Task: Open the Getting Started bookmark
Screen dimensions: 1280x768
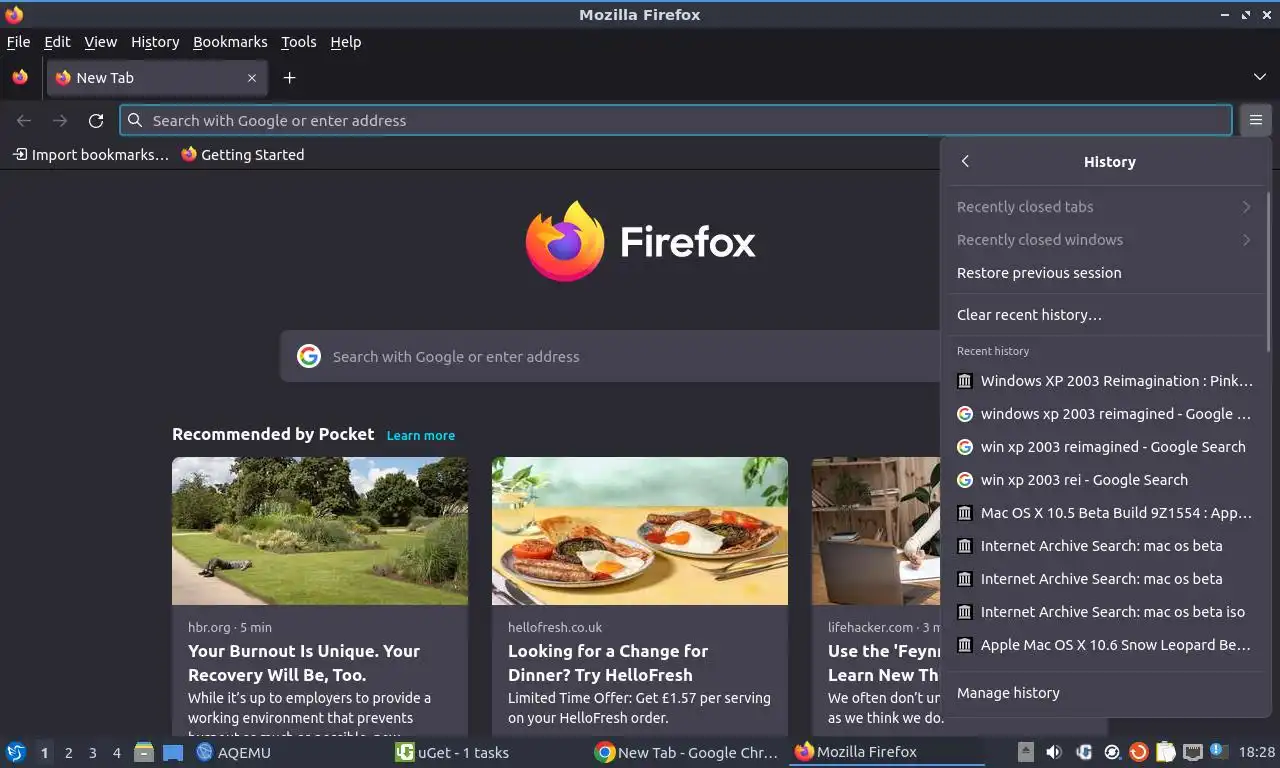Action: point(242,154)
